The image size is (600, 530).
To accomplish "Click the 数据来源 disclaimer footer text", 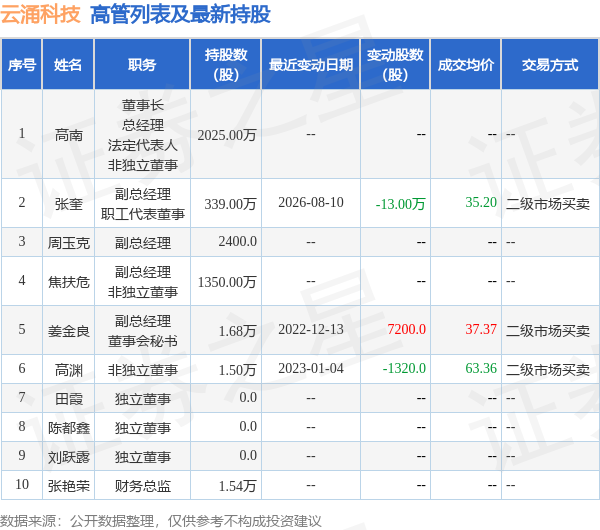I will [x=161, y=521].
